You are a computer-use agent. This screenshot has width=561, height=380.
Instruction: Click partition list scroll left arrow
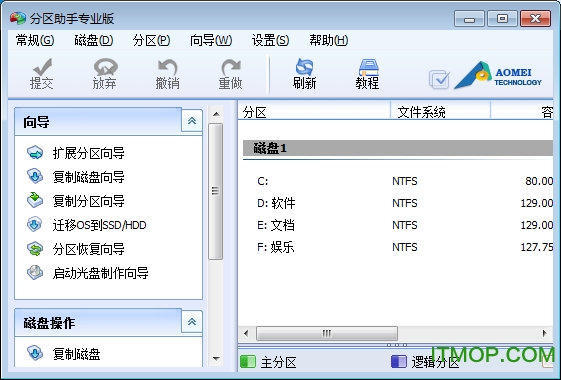point(246,333)
